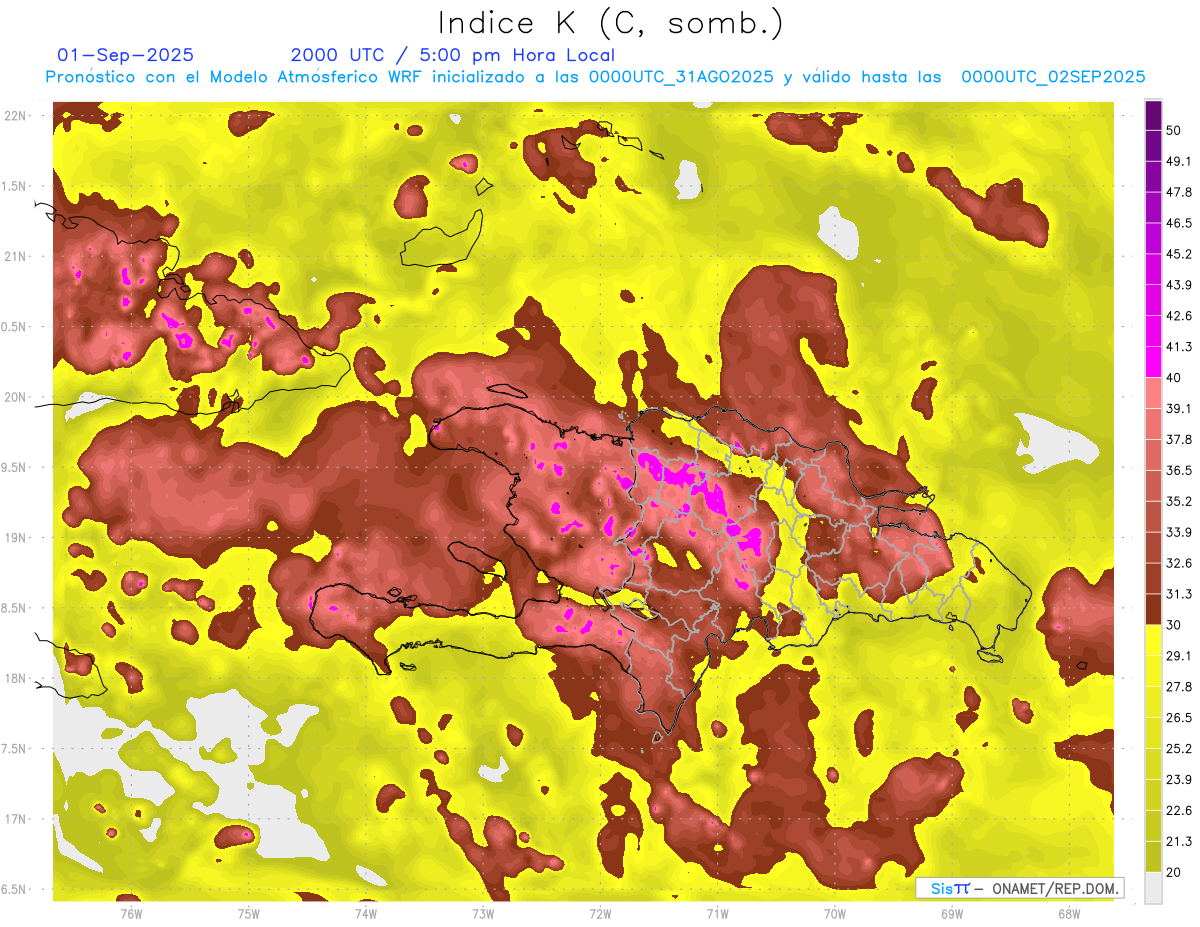Click the dark brown swatch between 30 and 31.3
1200x927 pixels.
pos(1153,609)
